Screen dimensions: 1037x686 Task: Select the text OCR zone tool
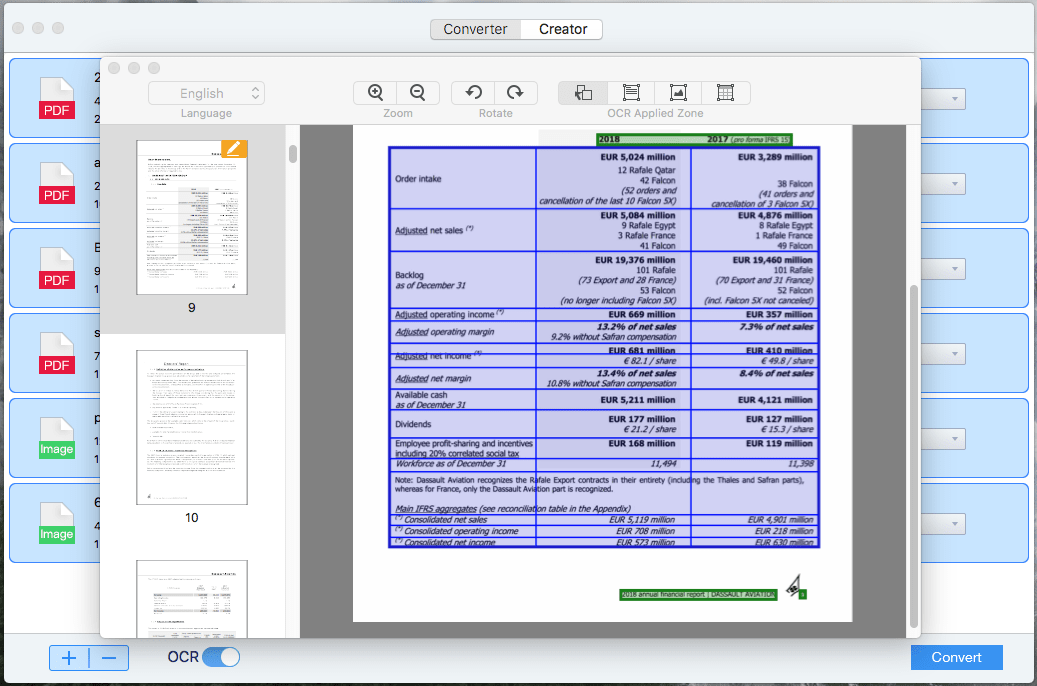631,92
